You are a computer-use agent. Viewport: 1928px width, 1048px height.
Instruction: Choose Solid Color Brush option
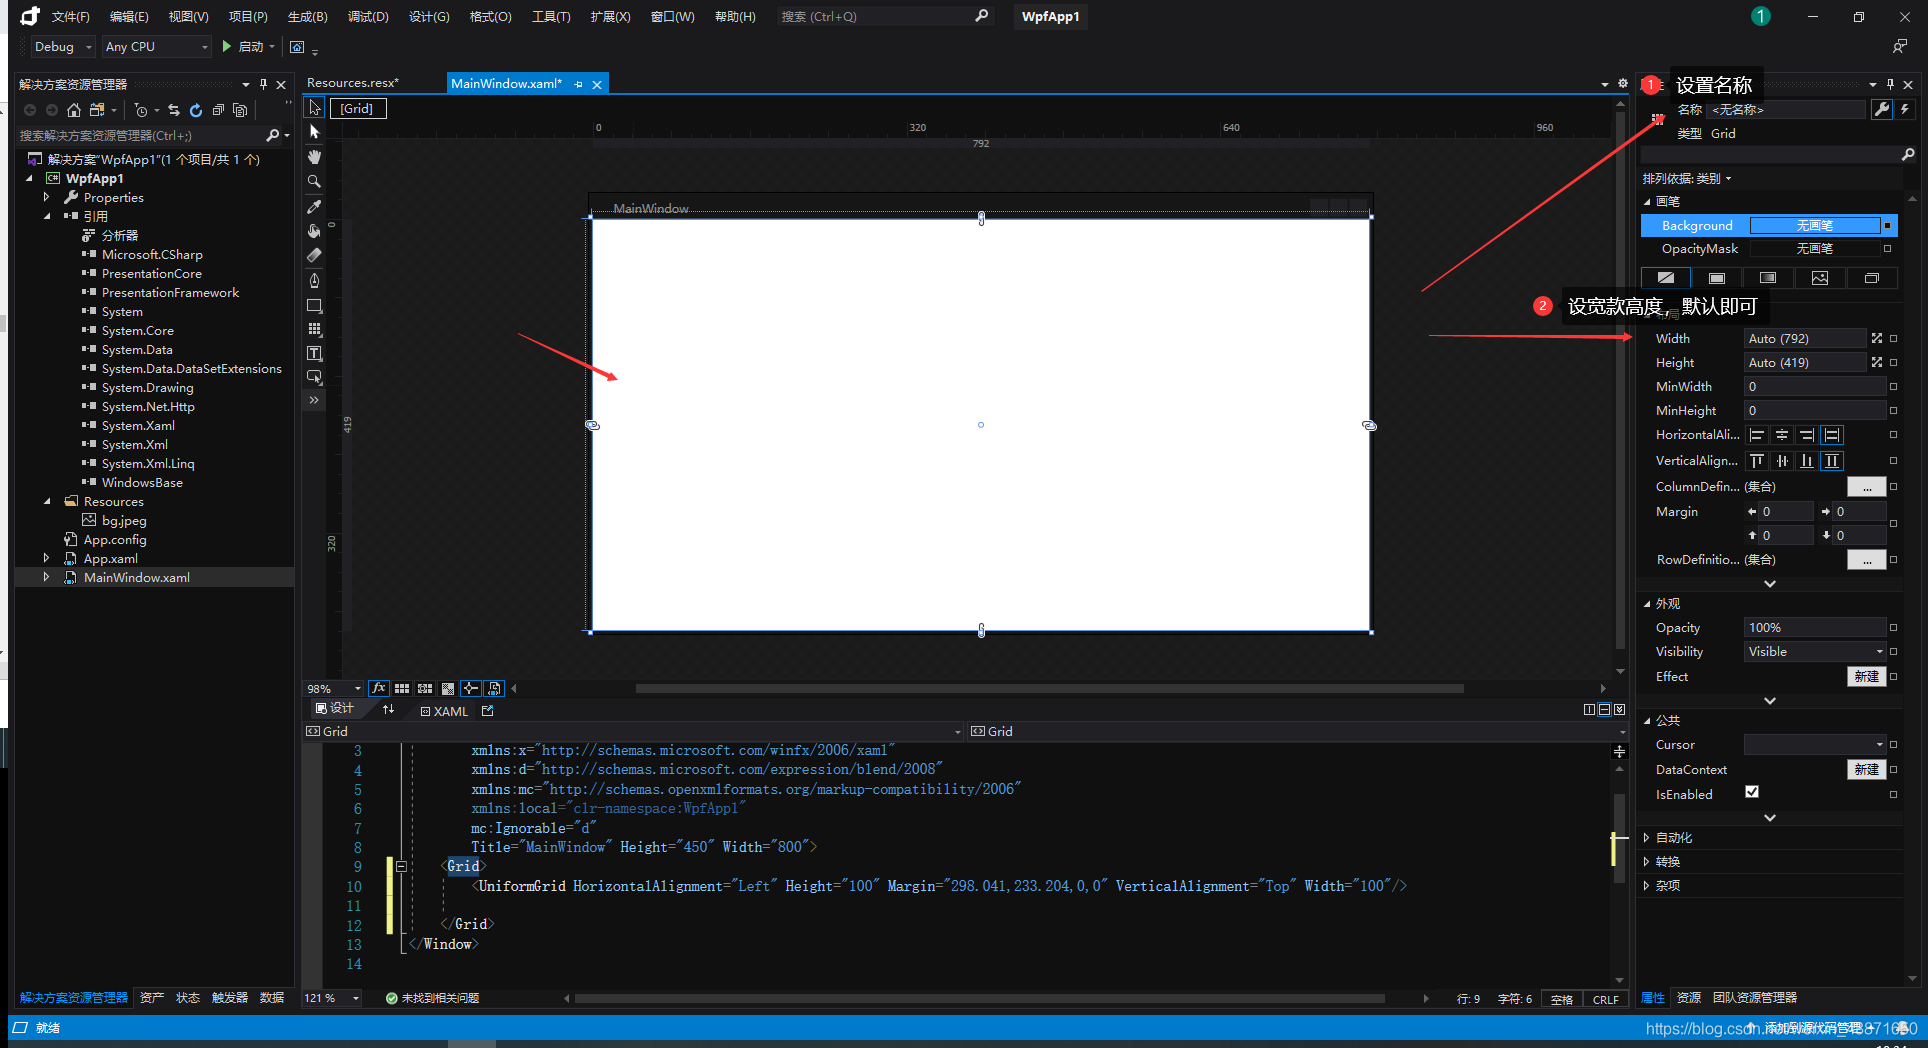pyautogui.click(x=1717, y=278)
